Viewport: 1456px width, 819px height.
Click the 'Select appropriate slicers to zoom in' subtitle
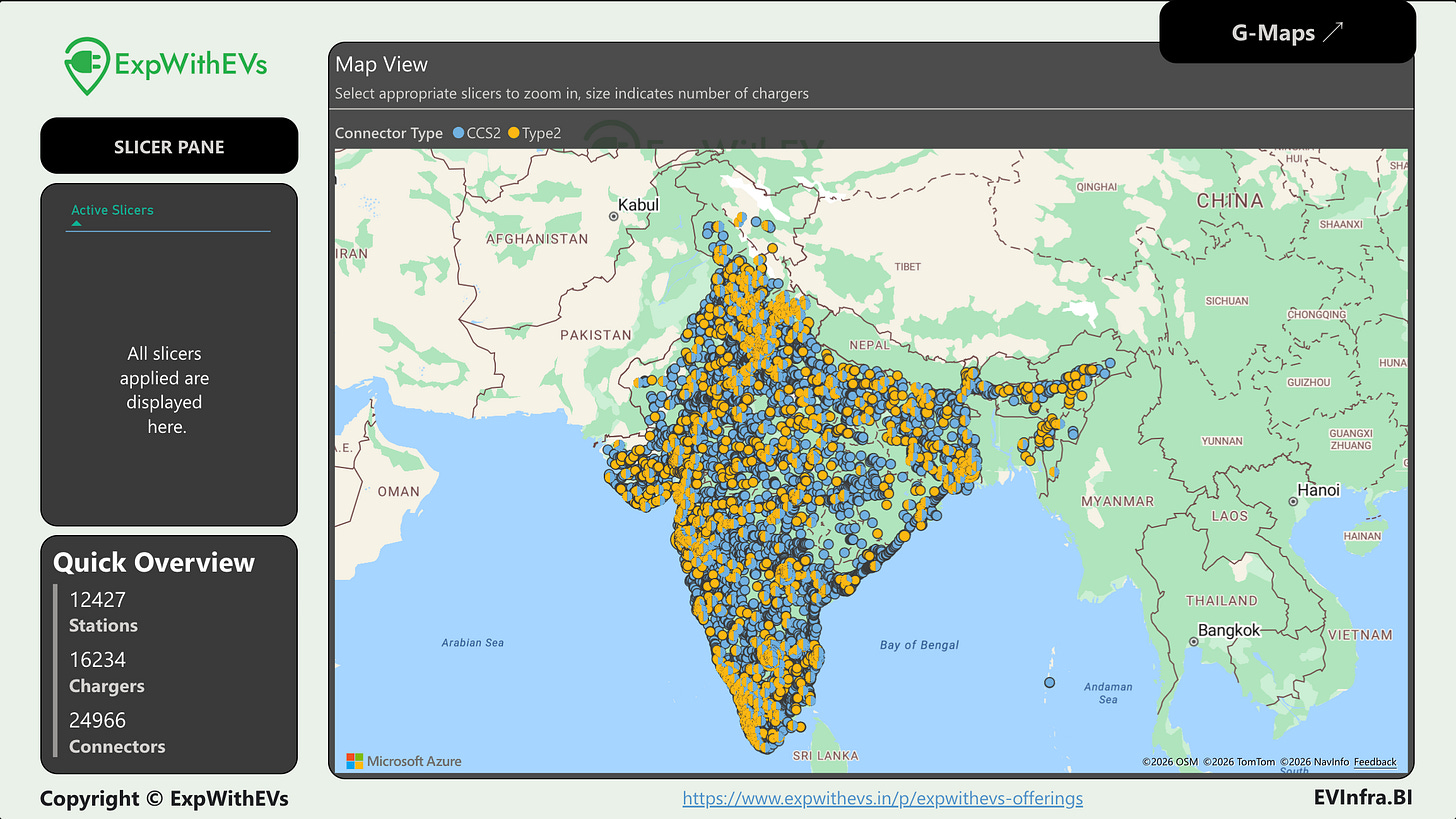(x=572, y=94)
